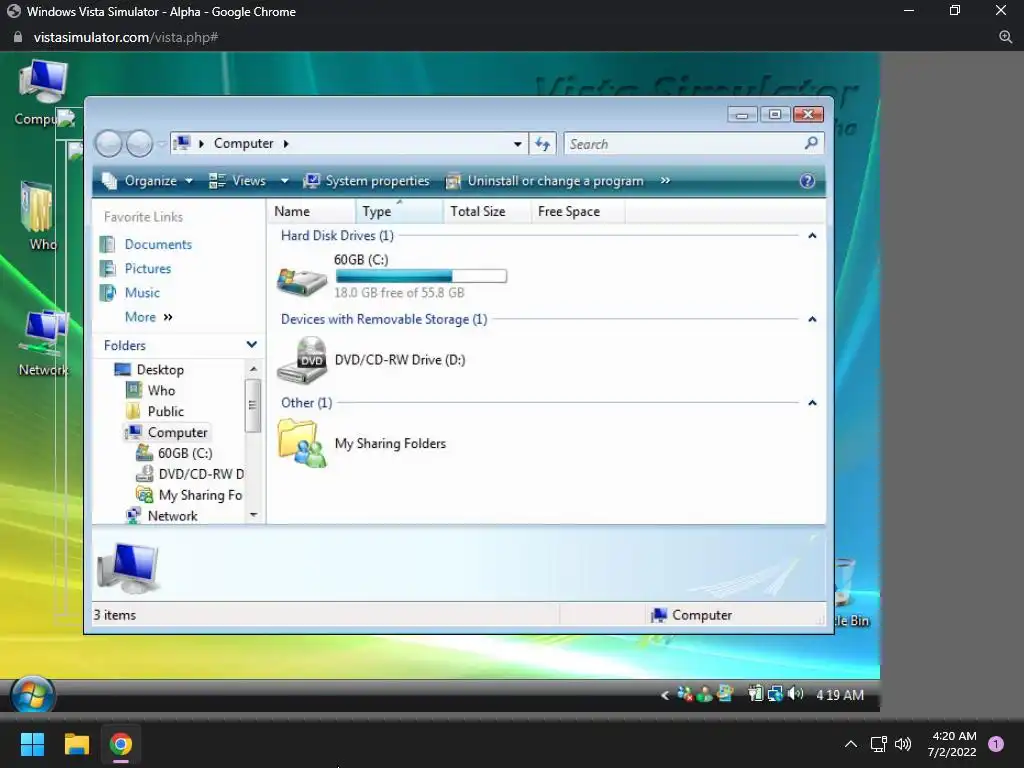The width and height of the screenshot is (1024, 768).
Task: Show more toolbar commands chevron
Action: click(x=665, y=180)
